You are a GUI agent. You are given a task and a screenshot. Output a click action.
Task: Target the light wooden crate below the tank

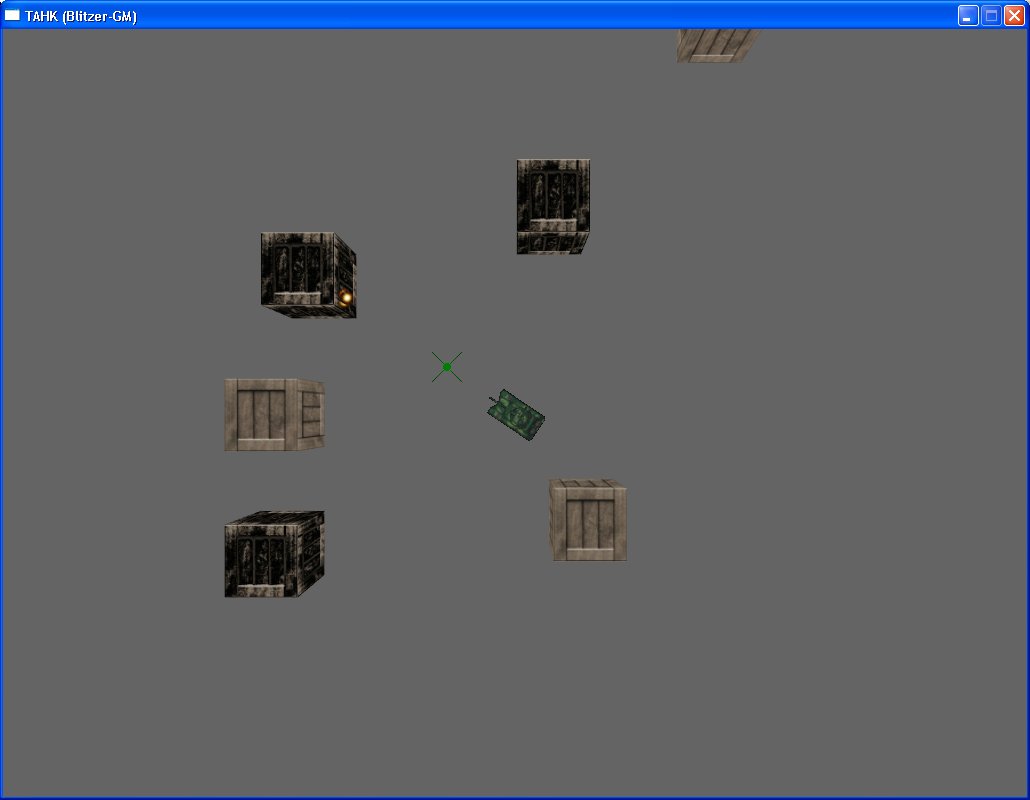[x=588, y=520]
